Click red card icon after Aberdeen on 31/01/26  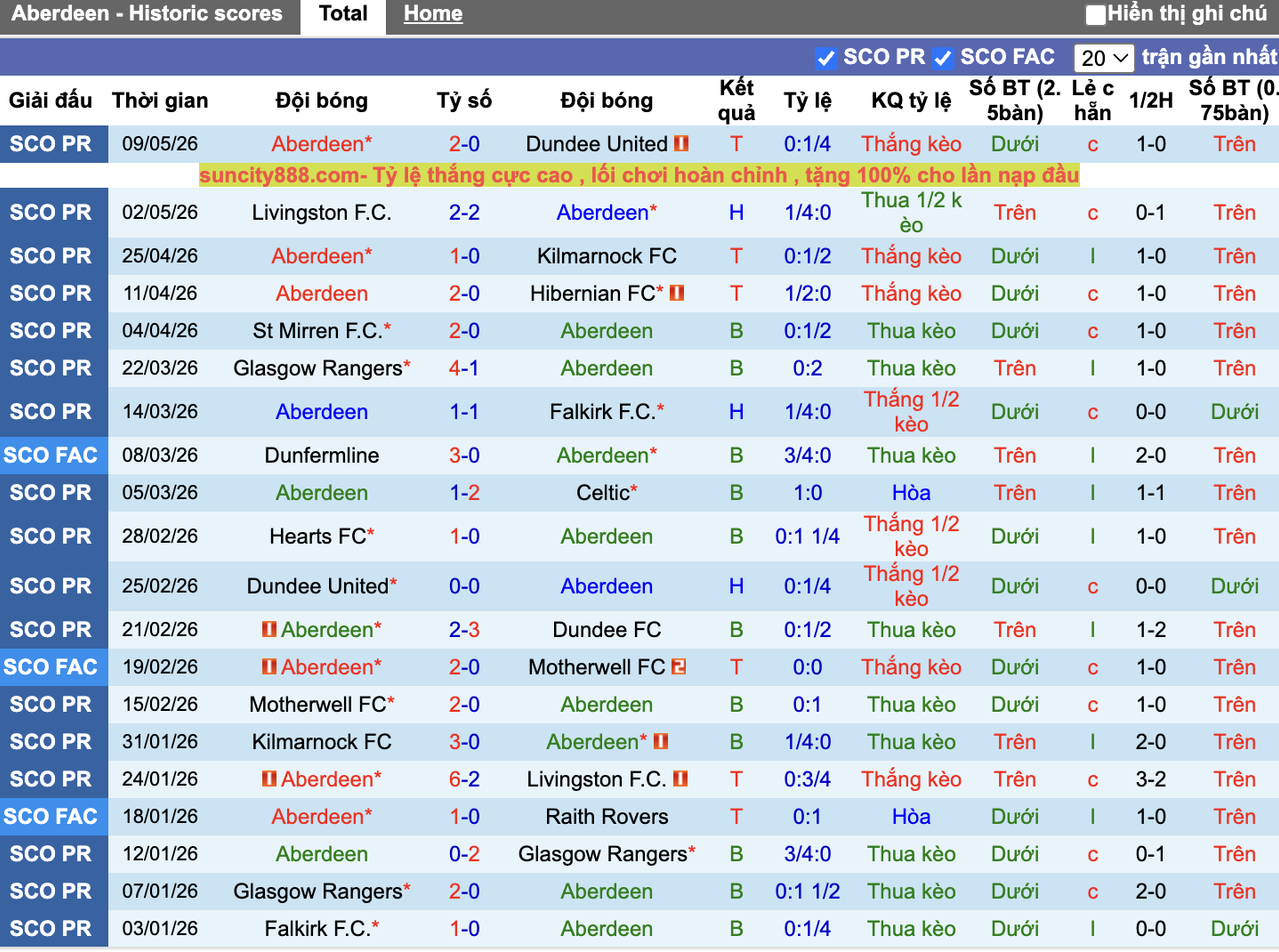tap(660, 742)
